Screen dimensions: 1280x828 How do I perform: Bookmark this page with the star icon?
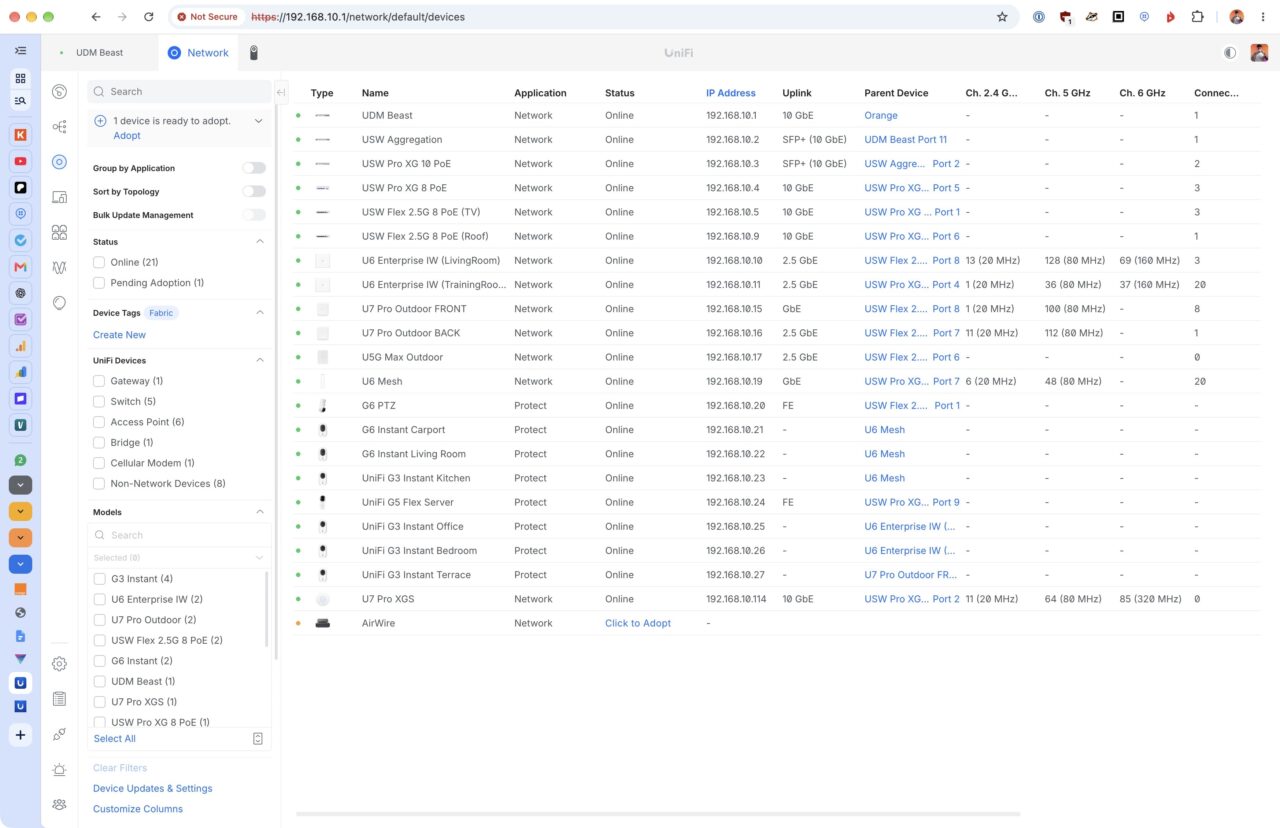[1002, 17]
